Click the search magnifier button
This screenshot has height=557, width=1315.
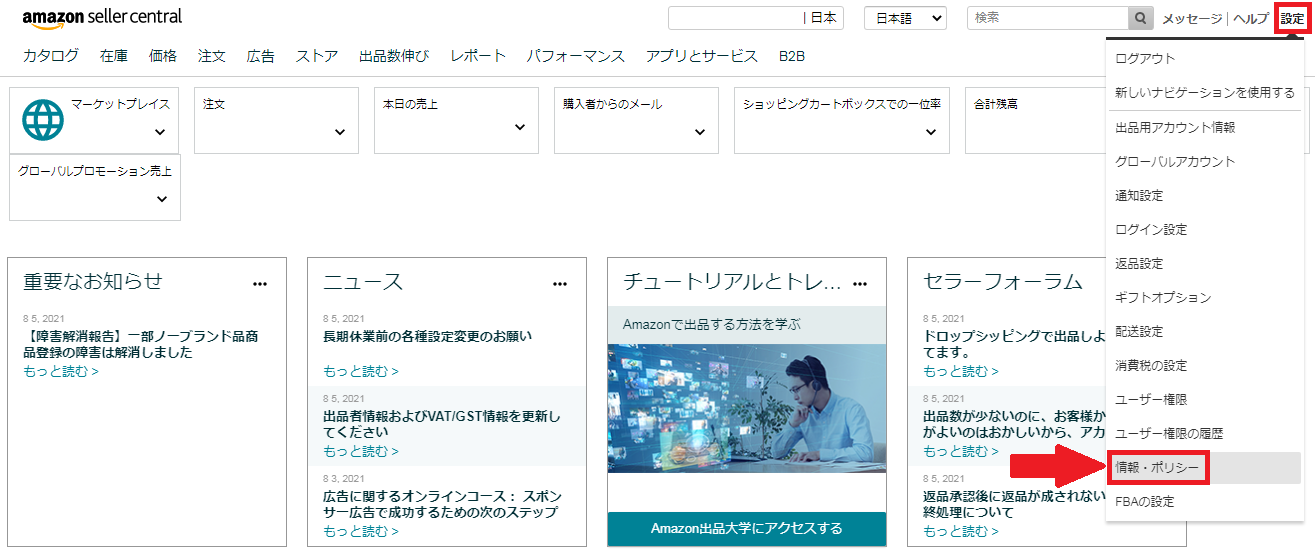1141,18
